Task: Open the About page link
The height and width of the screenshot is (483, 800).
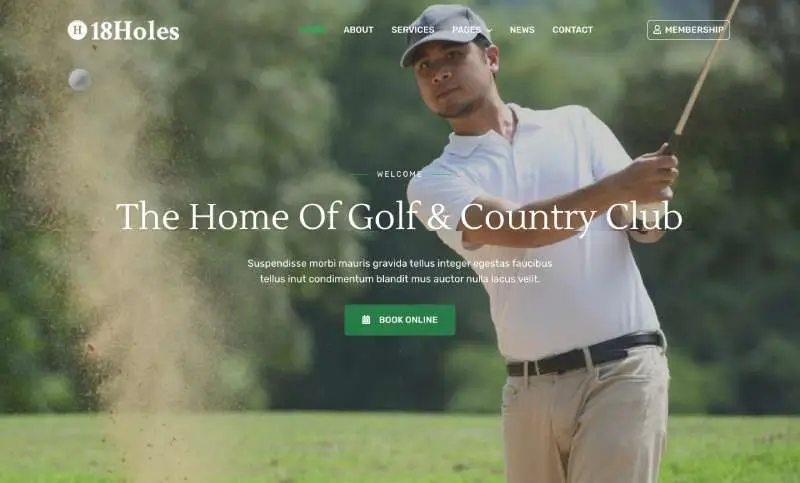Action: click(x=358, y=30)
